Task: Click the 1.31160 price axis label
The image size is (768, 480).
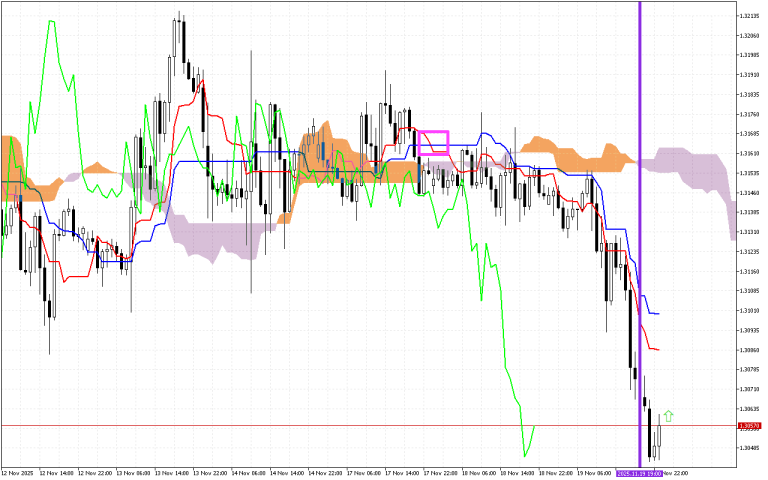Action: [749, 271]
